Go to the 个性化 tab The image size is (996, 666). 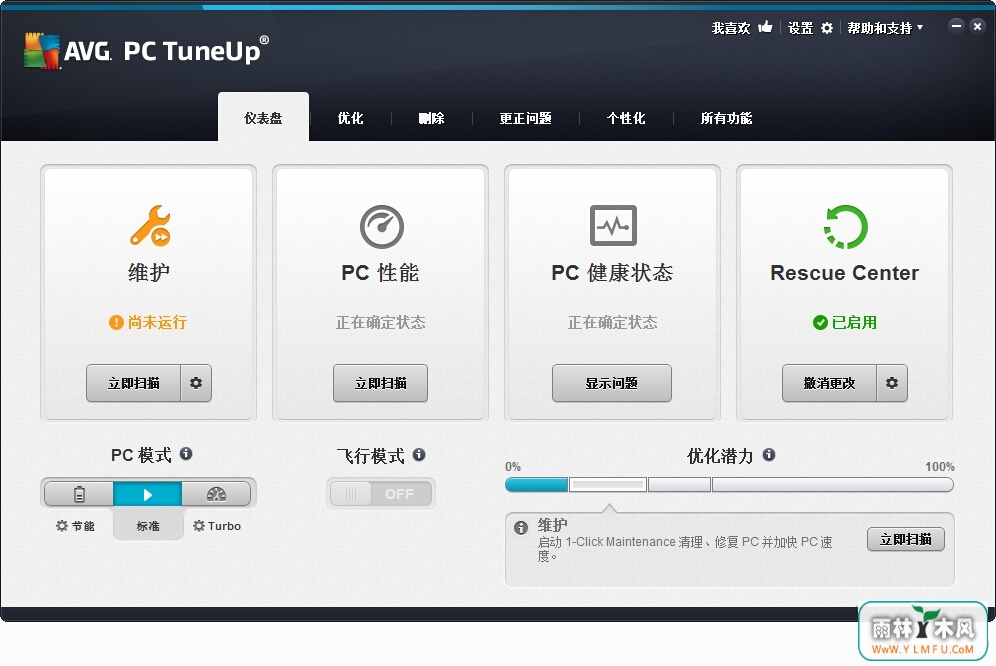[626, 118]
